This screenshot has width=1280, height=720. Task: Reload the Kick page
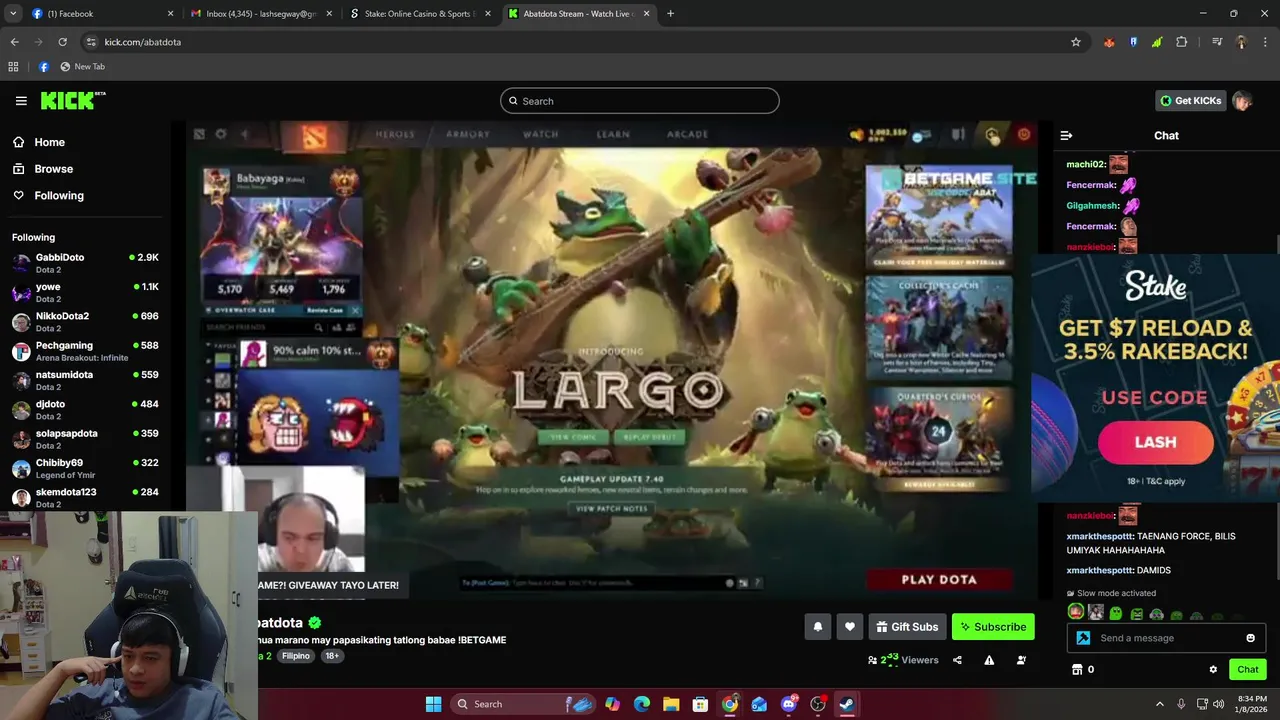pyautogui.click(x=62, y=42)
